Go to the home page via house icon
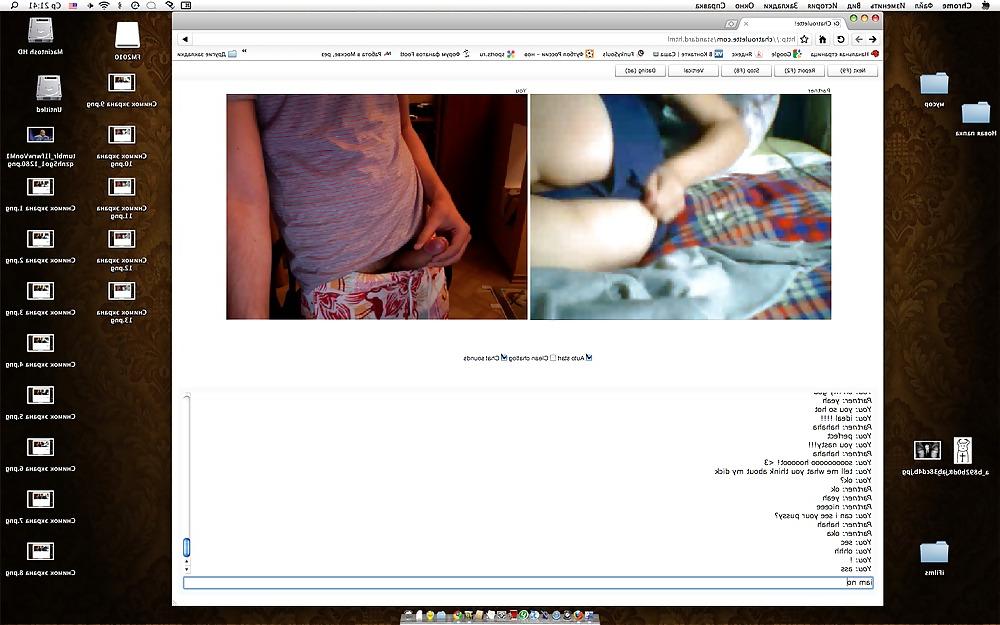The width and height of the screenshot is (1000, 625). [823, 40]
